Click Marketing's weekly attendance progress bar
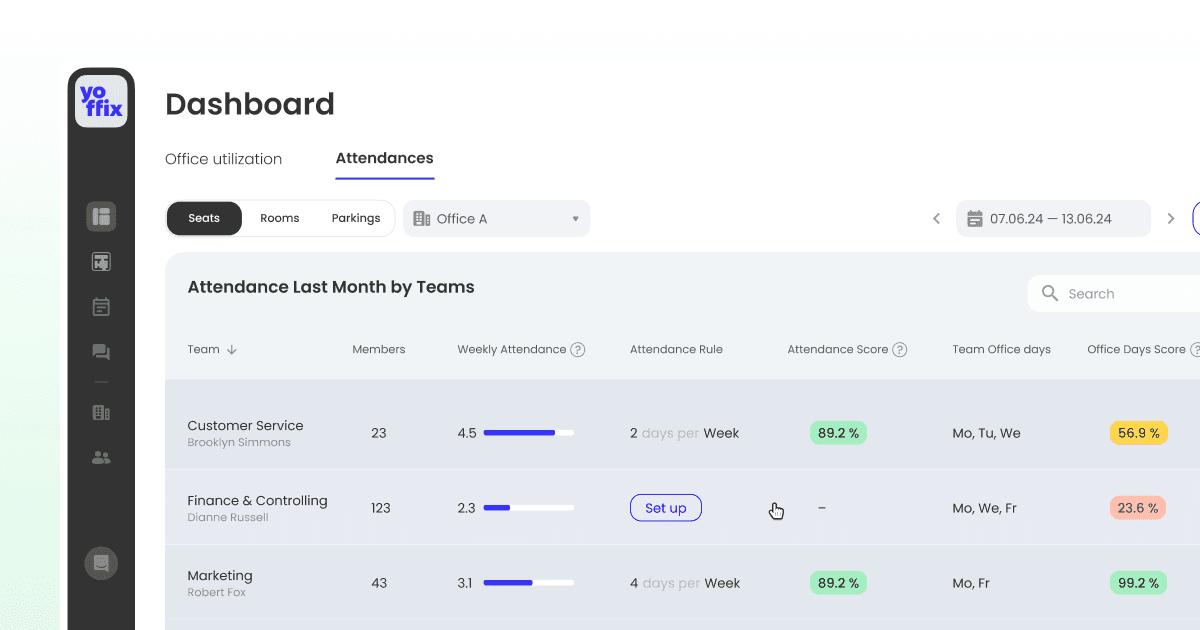The height and width of the screenshot is (630, 1200). point(527,583)
